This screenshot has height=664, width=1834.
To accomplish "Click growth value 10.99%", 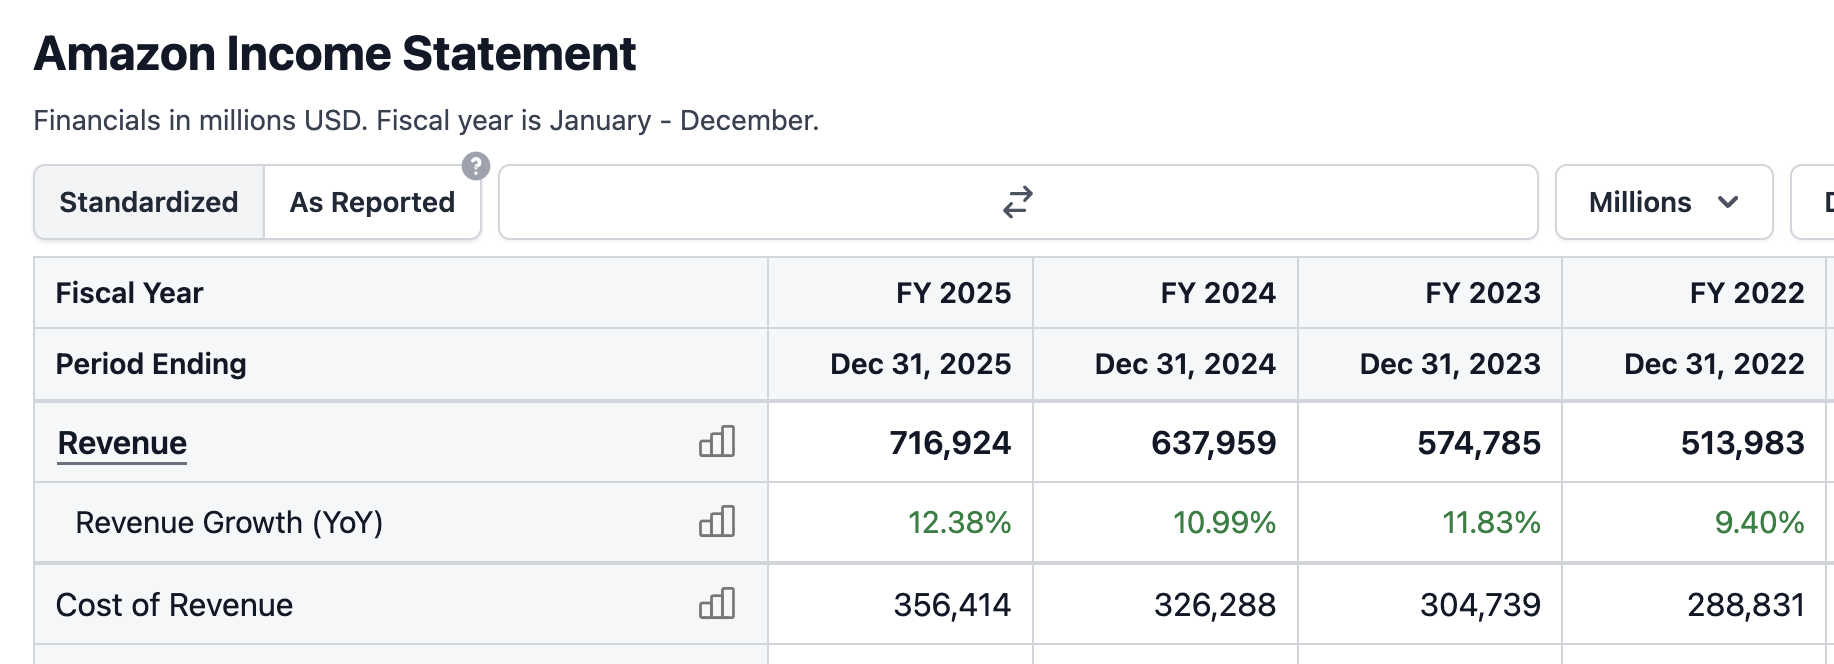I will point(1224,522).
